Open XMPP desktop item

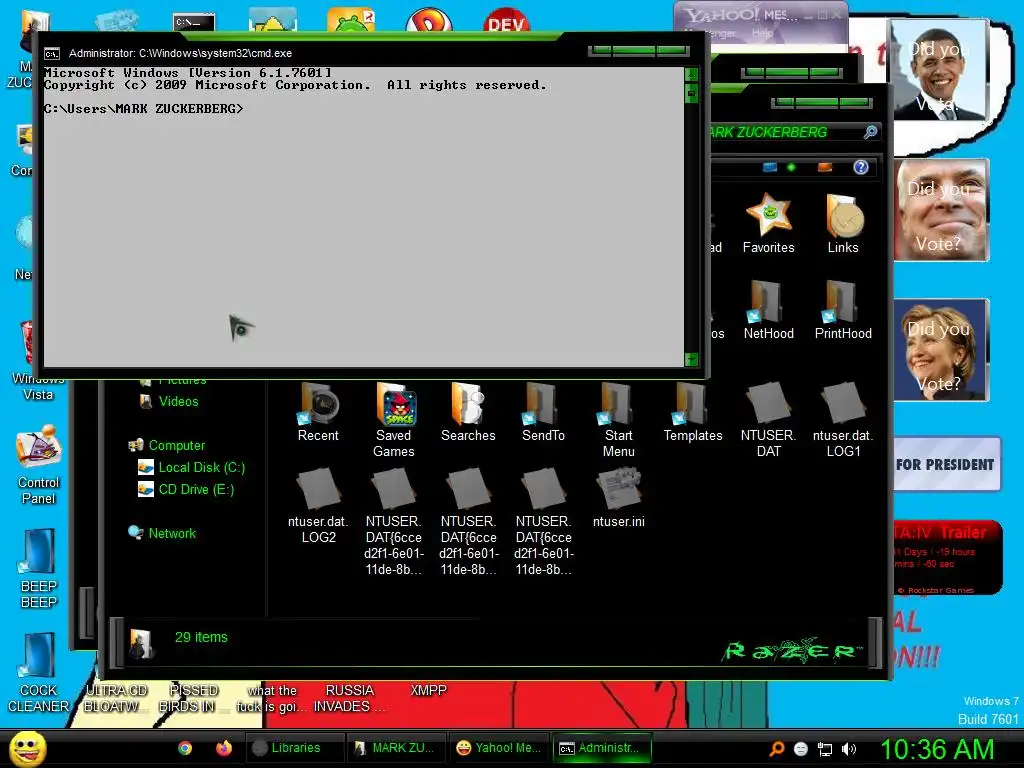428,690
